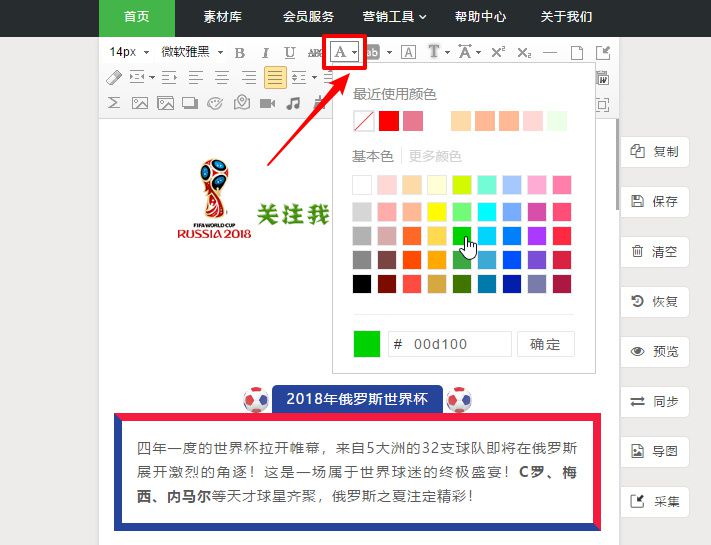Pick the red swatch in recent colors
The height and width of the screenshot is (545, 711).
pyautogui.click(x=389, y=121)
